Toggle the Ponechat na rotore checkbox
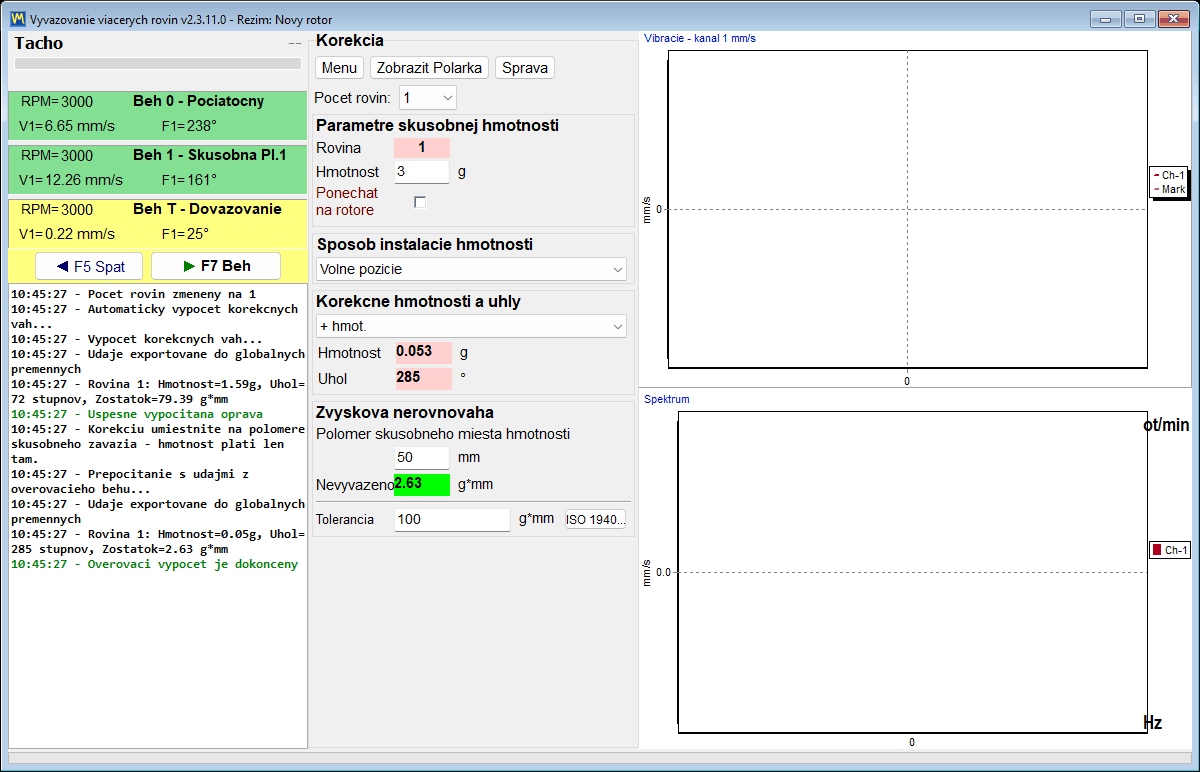Viewport: 1200px width, 772px height. (x=420, y=202)
